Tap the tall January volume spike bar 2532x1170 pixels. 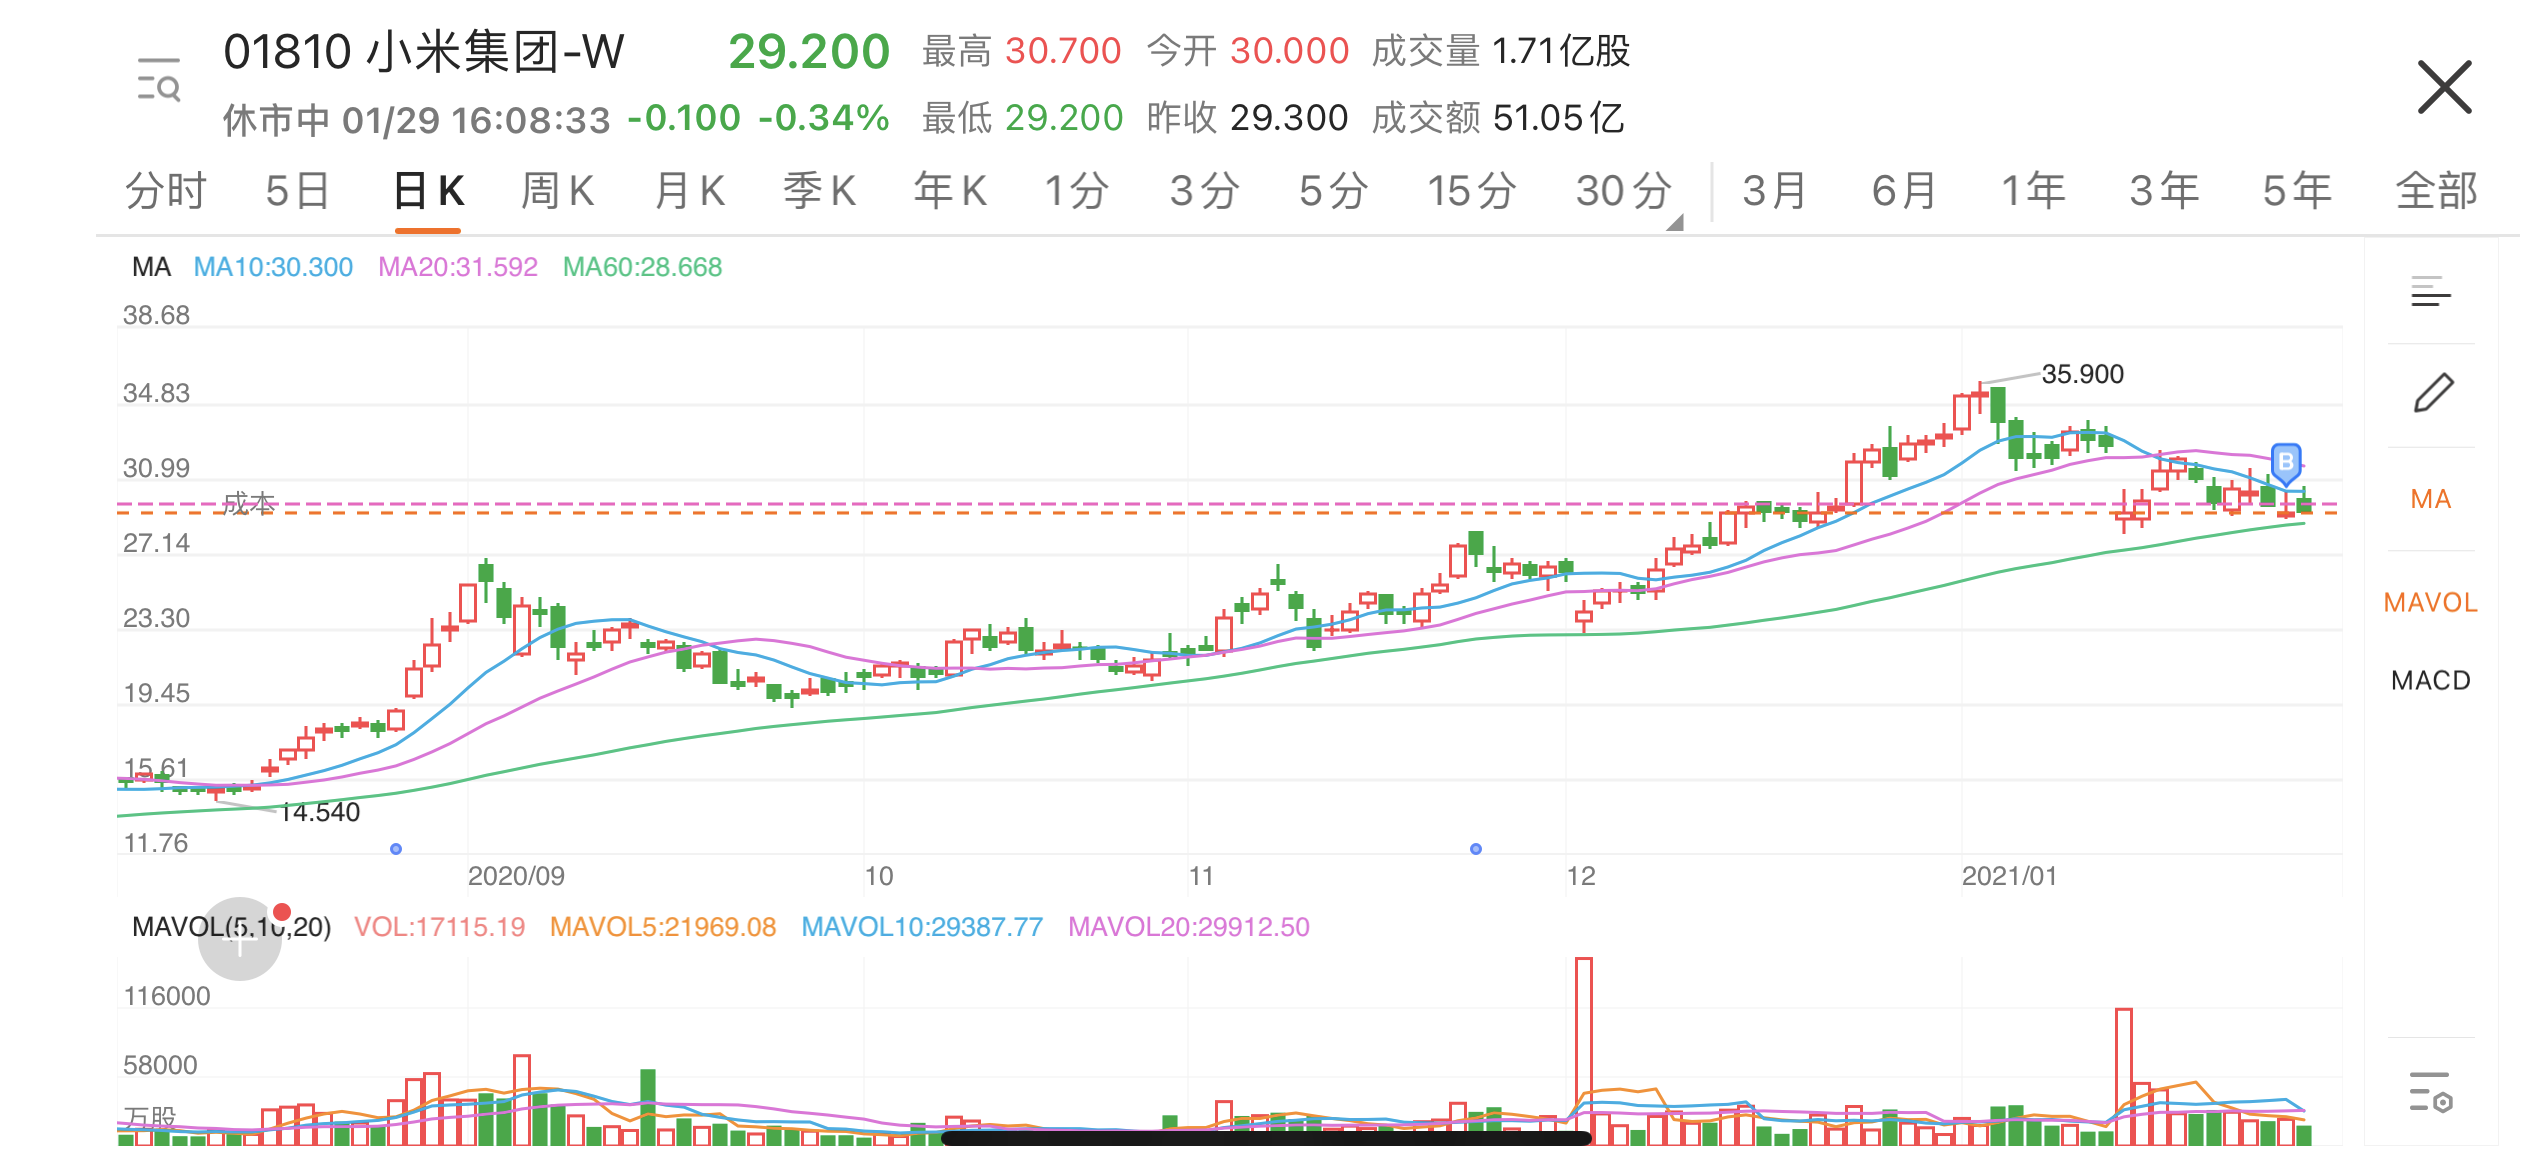[x=2124, y=1076]
